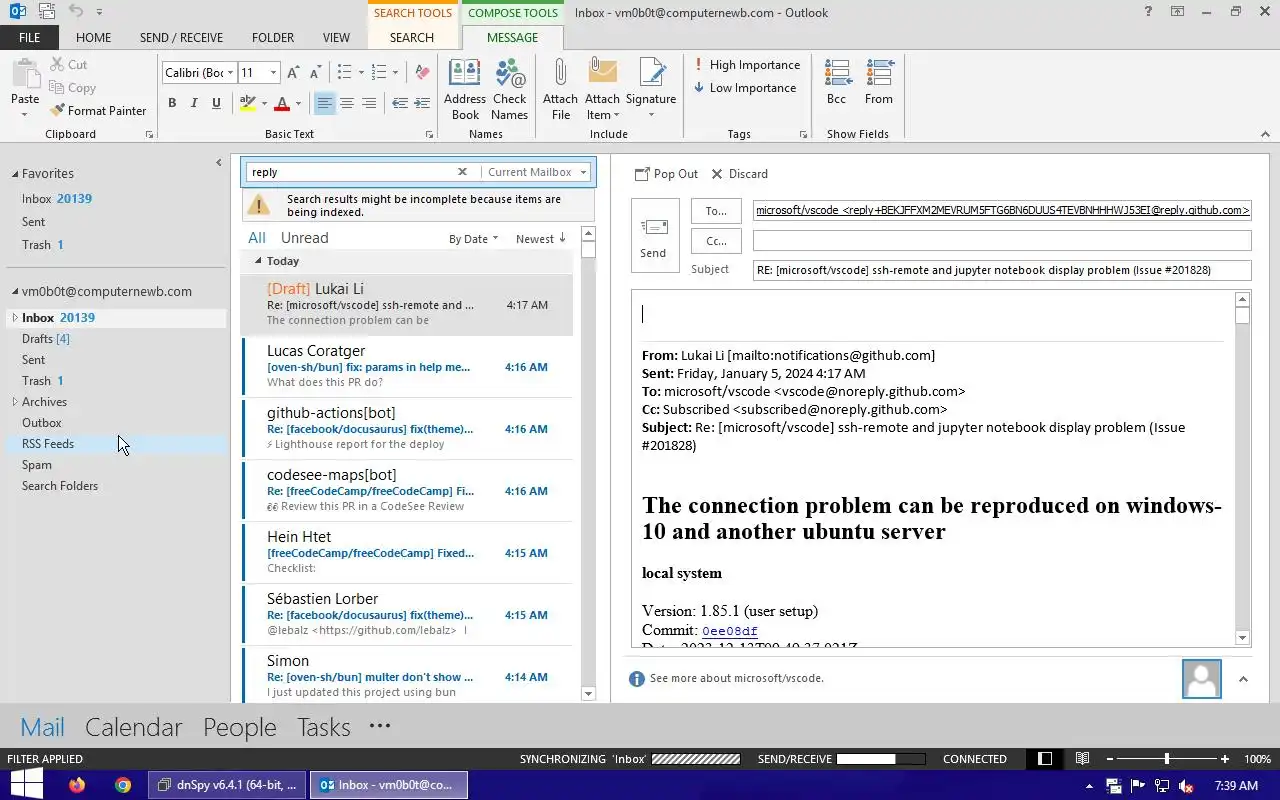Open more navigation options ellipsis

tap(380, 726)
